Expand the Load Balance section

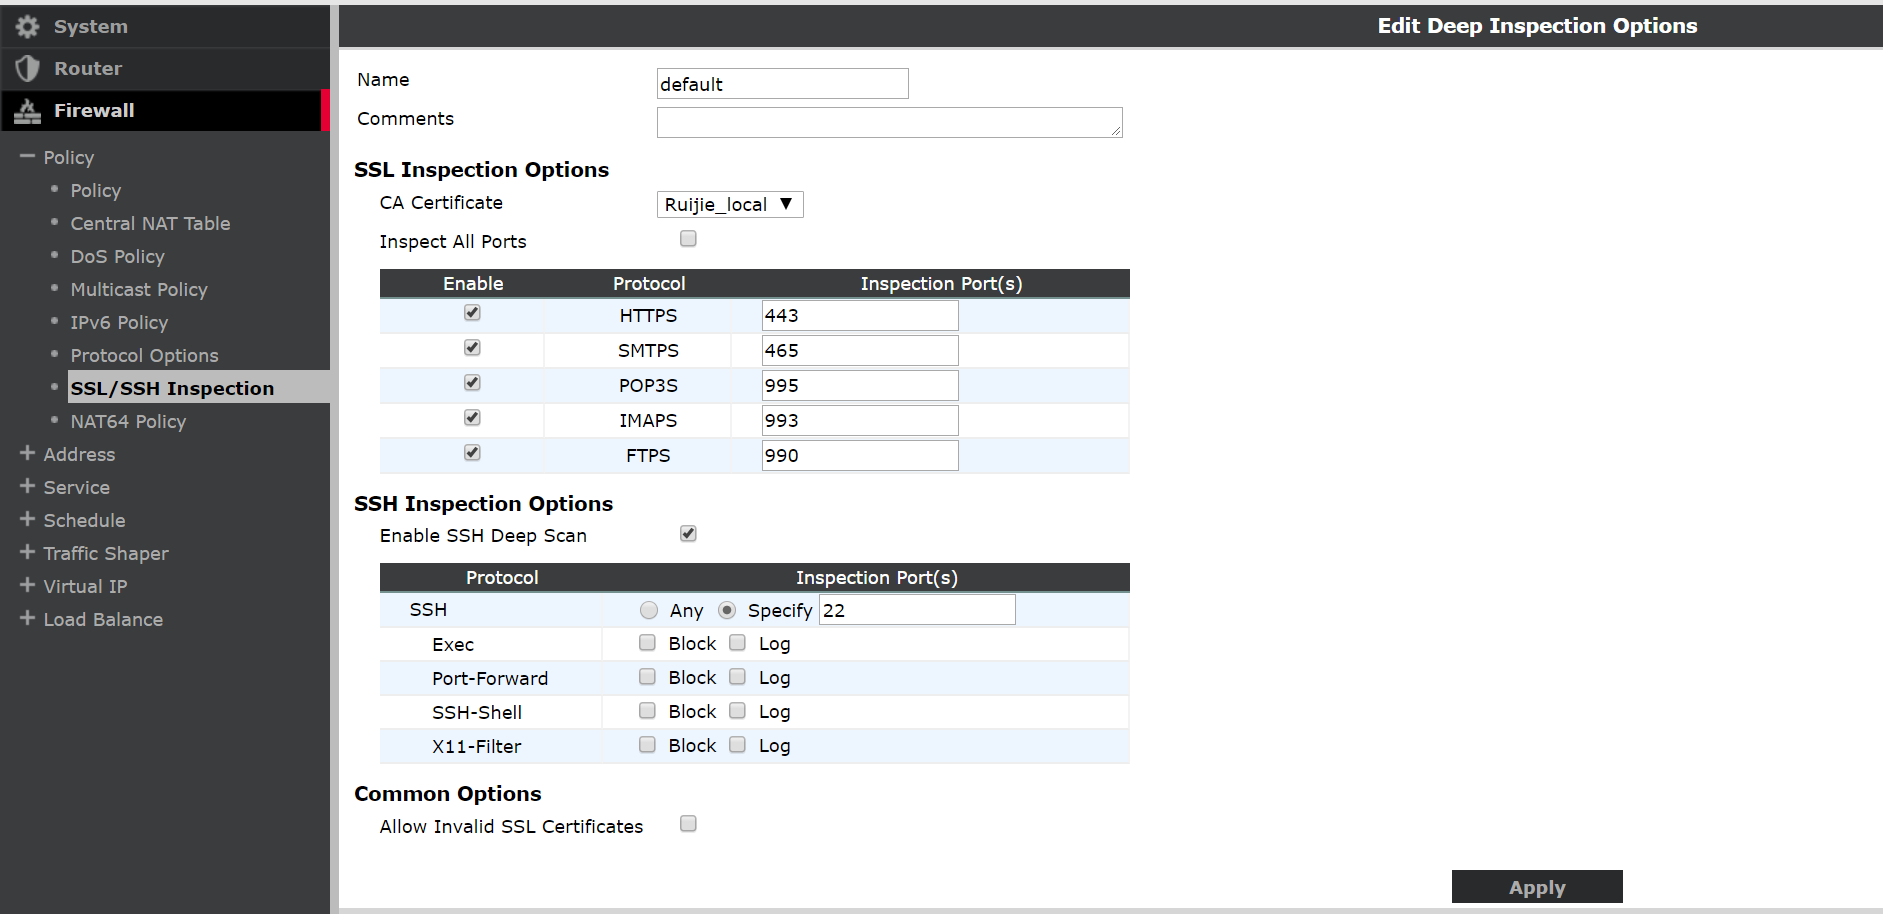tap(27, 619)
